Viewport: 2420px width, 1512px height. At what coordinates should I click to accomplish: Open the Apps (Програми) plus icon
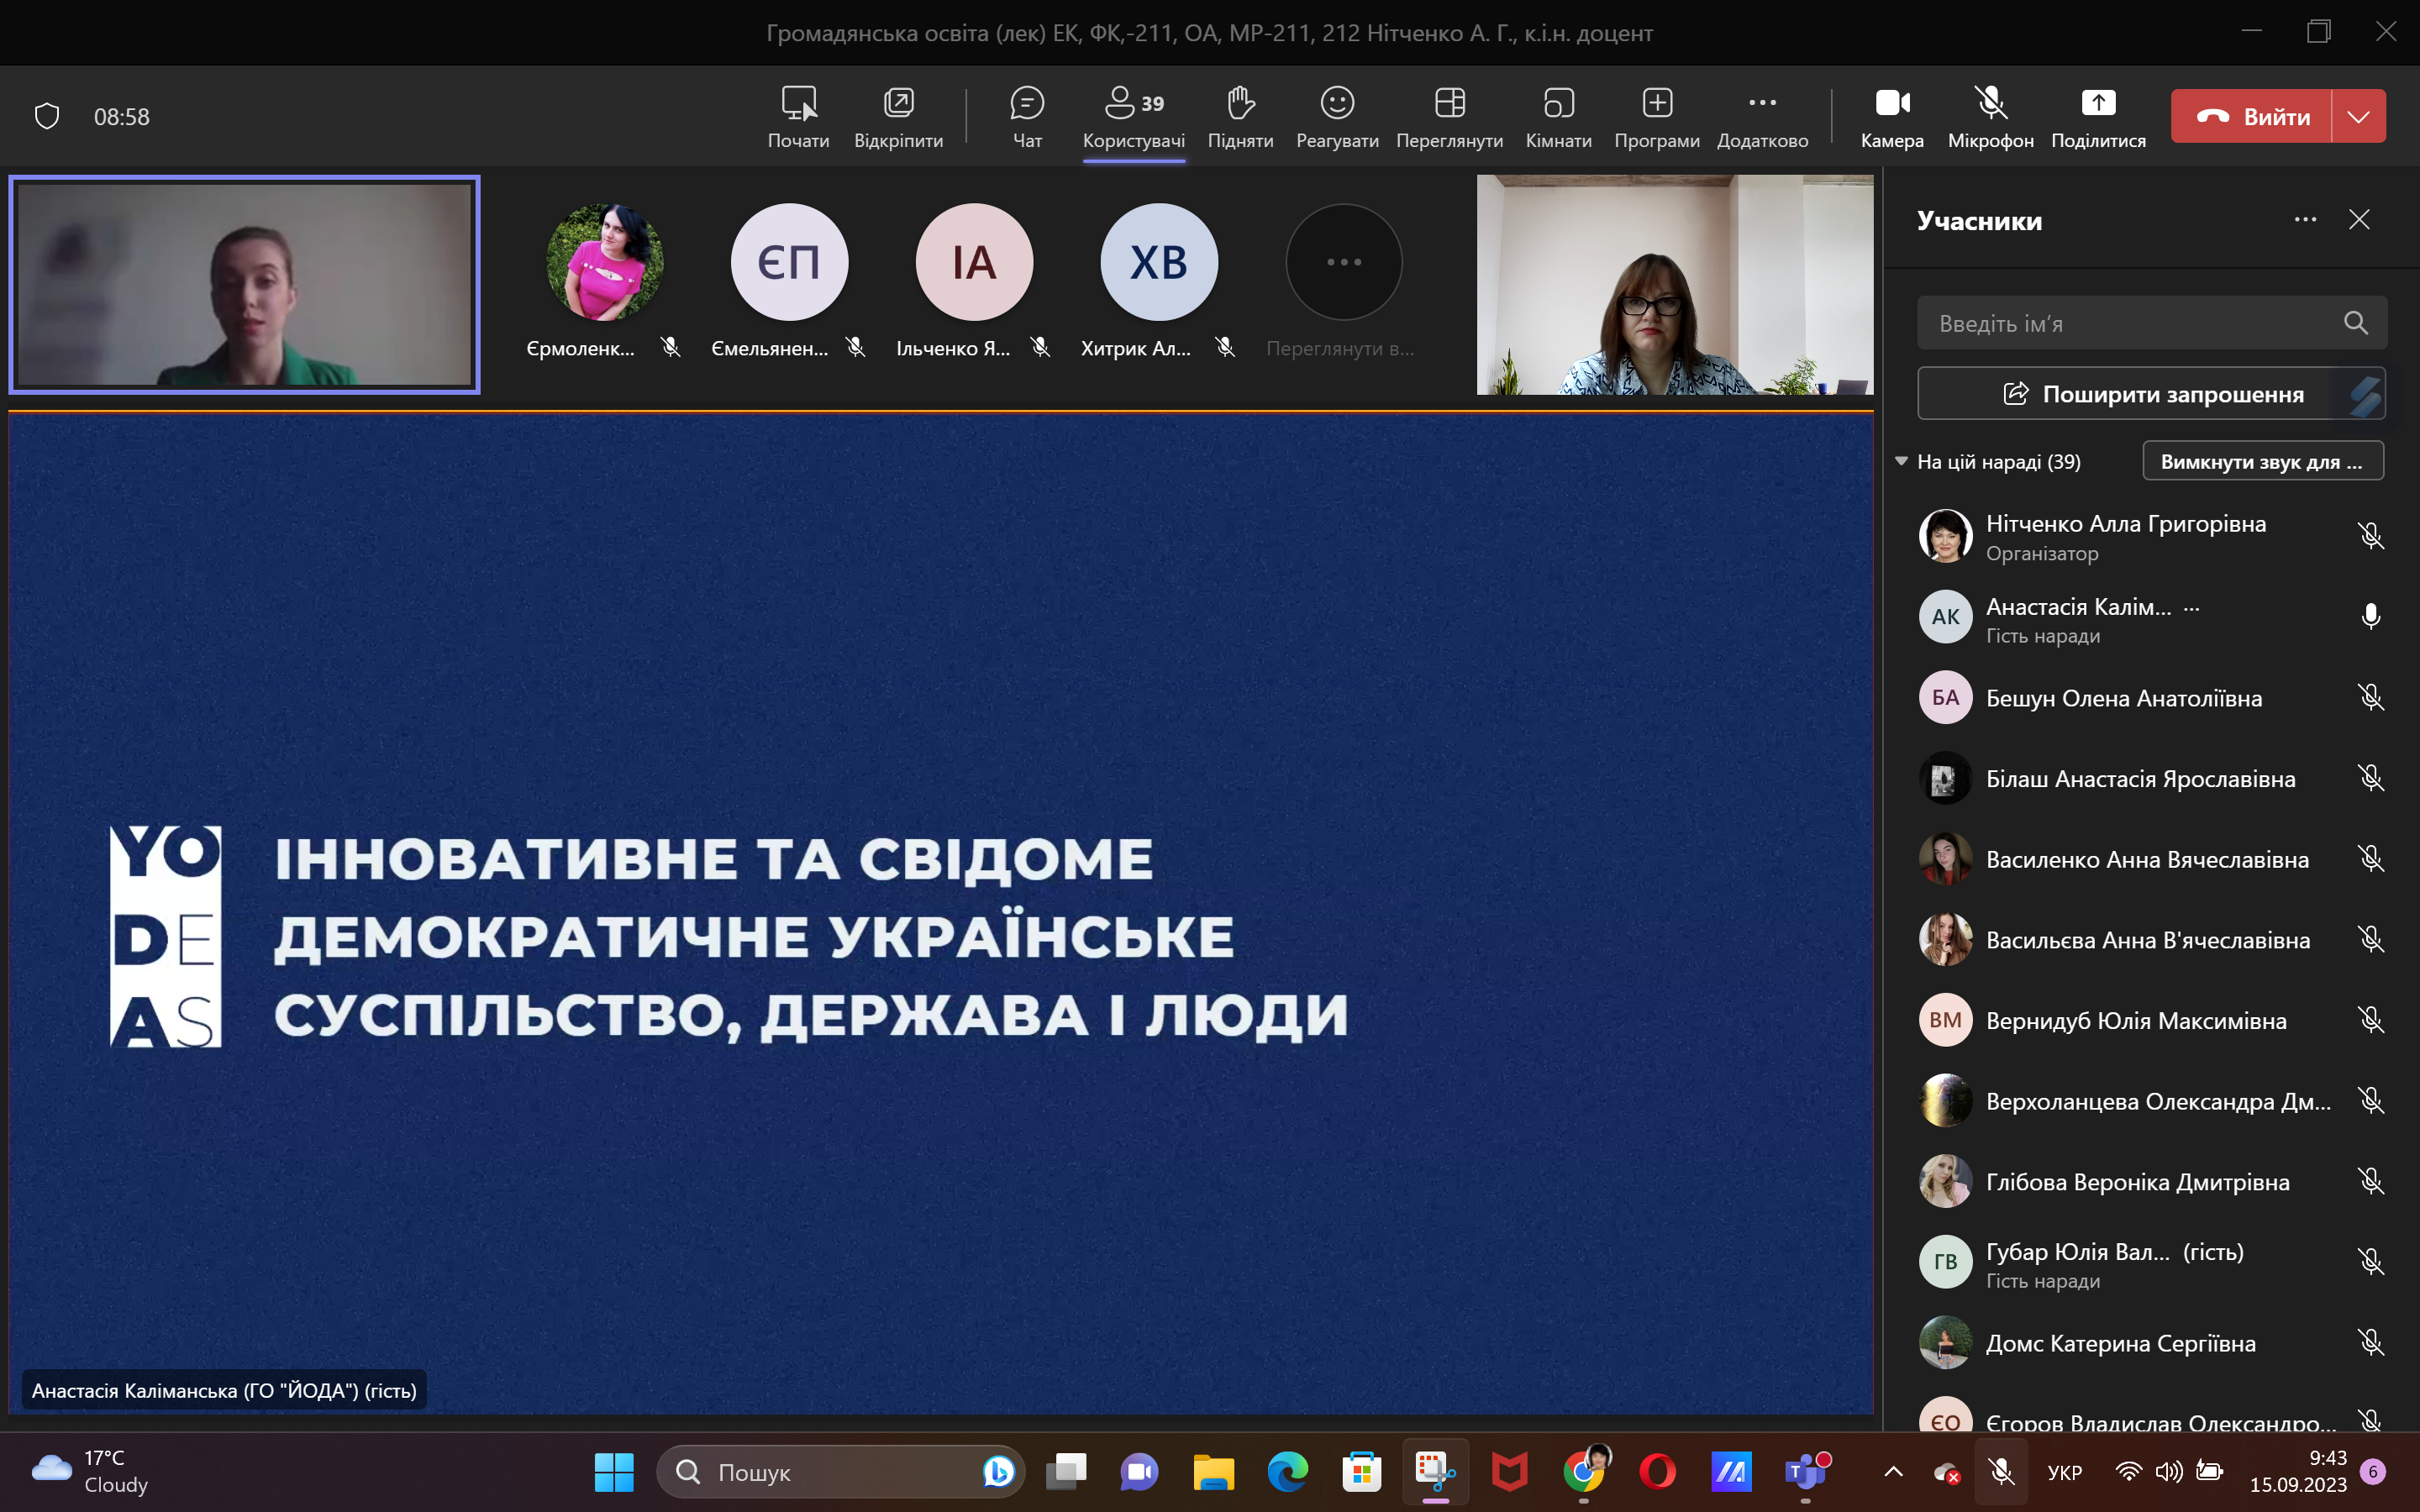pyautogui.click(x=1657, y=103)
